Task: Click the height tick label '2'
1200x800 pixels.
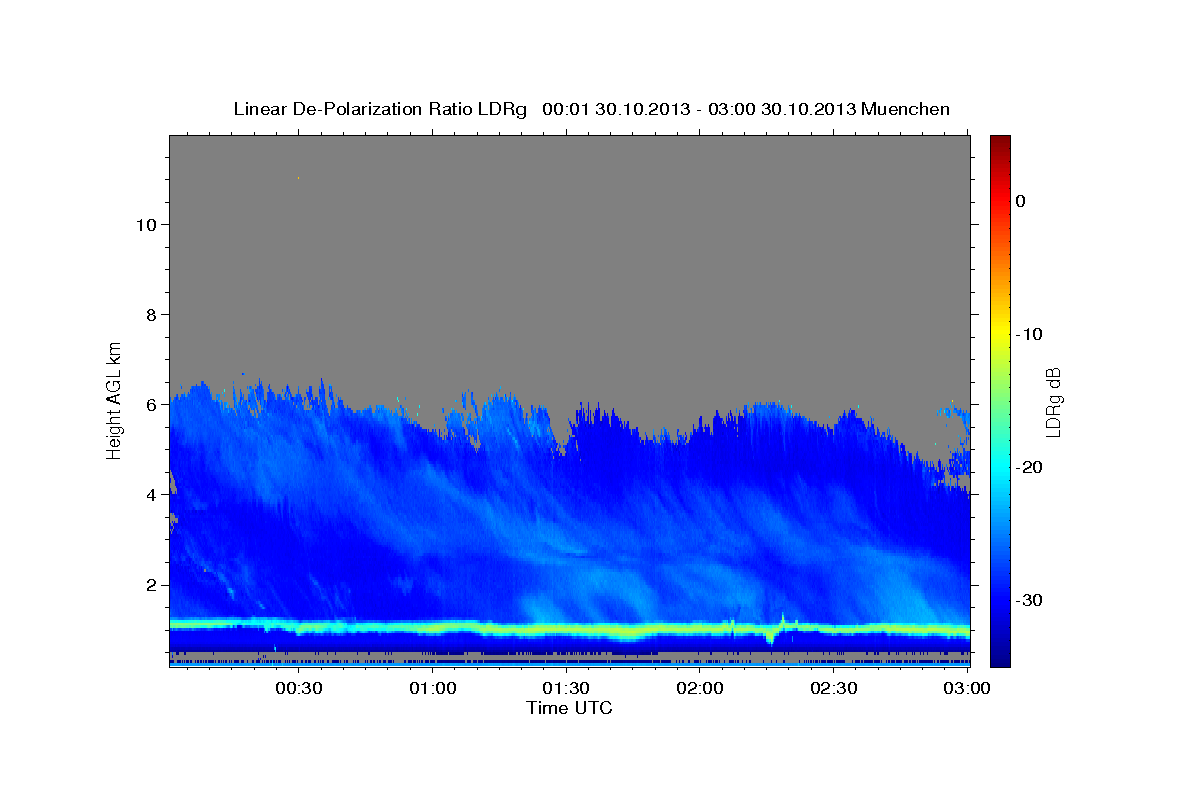Action: (x=150, y=585)
